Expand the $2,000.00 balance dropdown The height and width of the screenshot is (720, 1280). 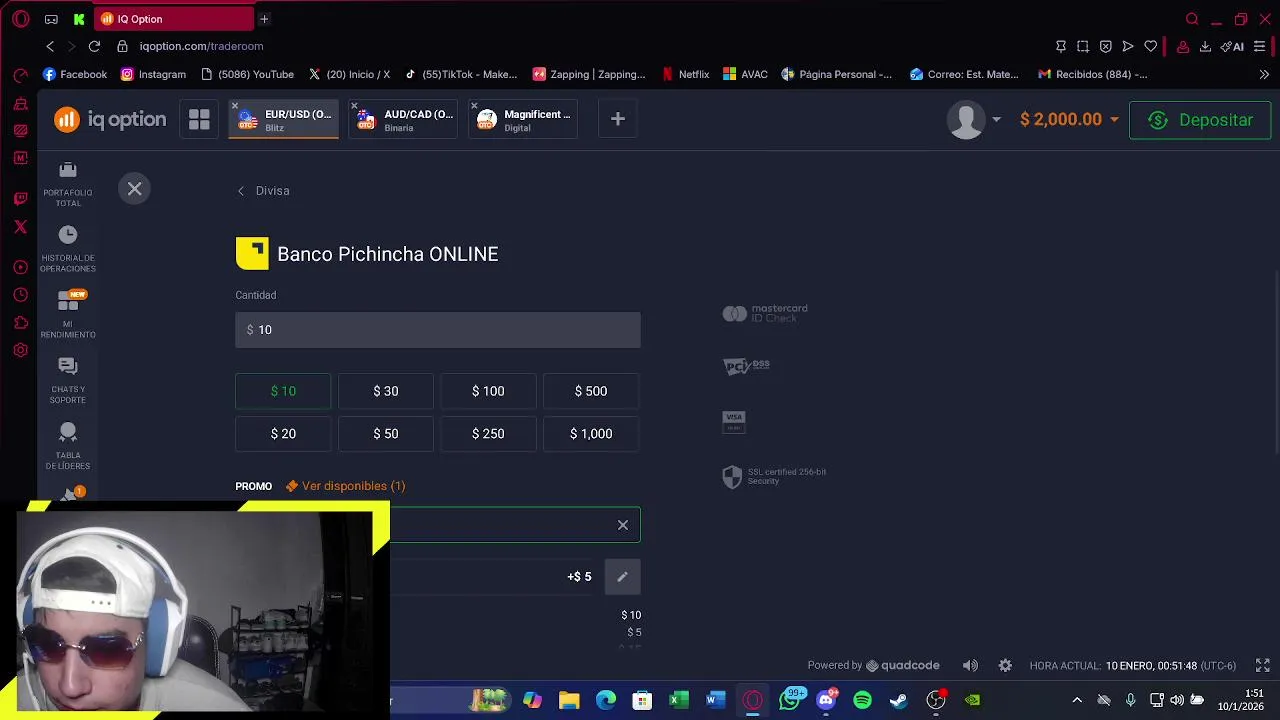click(x=1069, y=120)
